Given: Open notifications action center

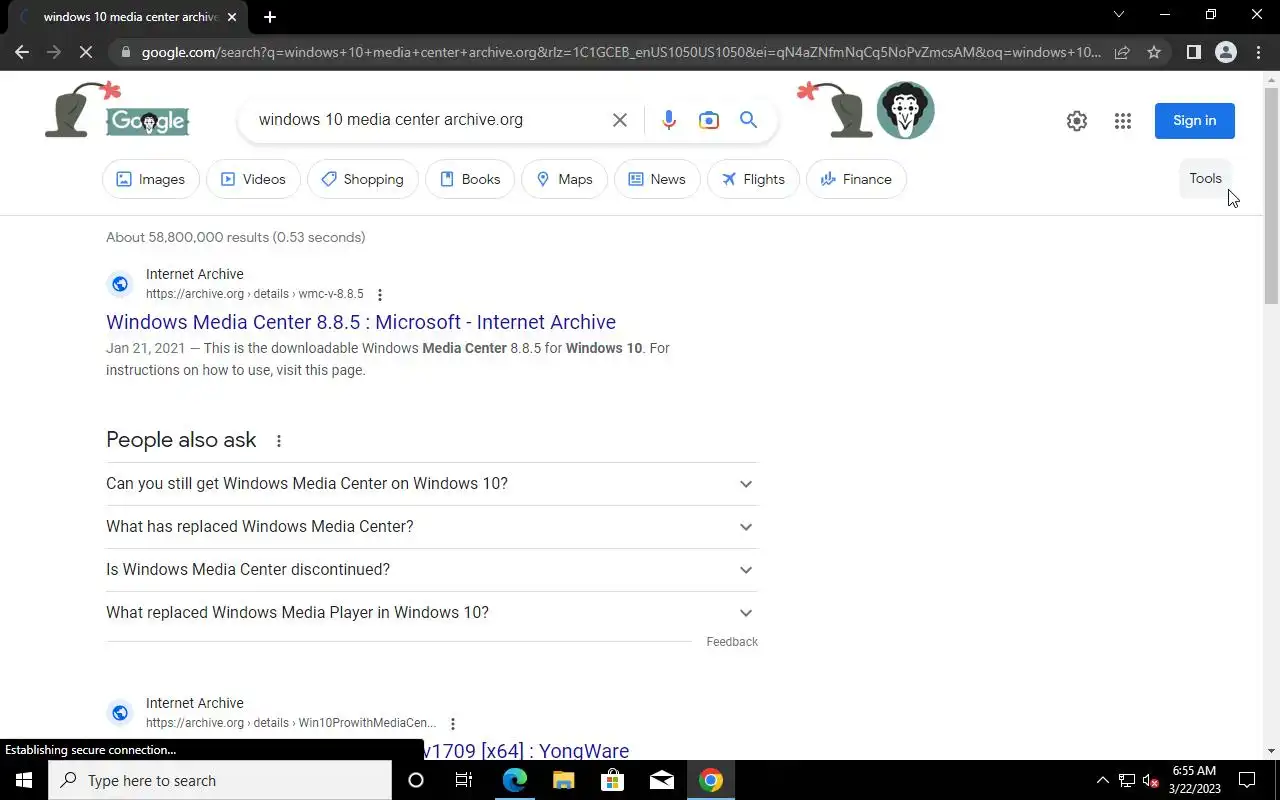Looking at the screenshot, I should pyautogui.click(x=1247, y=780).
